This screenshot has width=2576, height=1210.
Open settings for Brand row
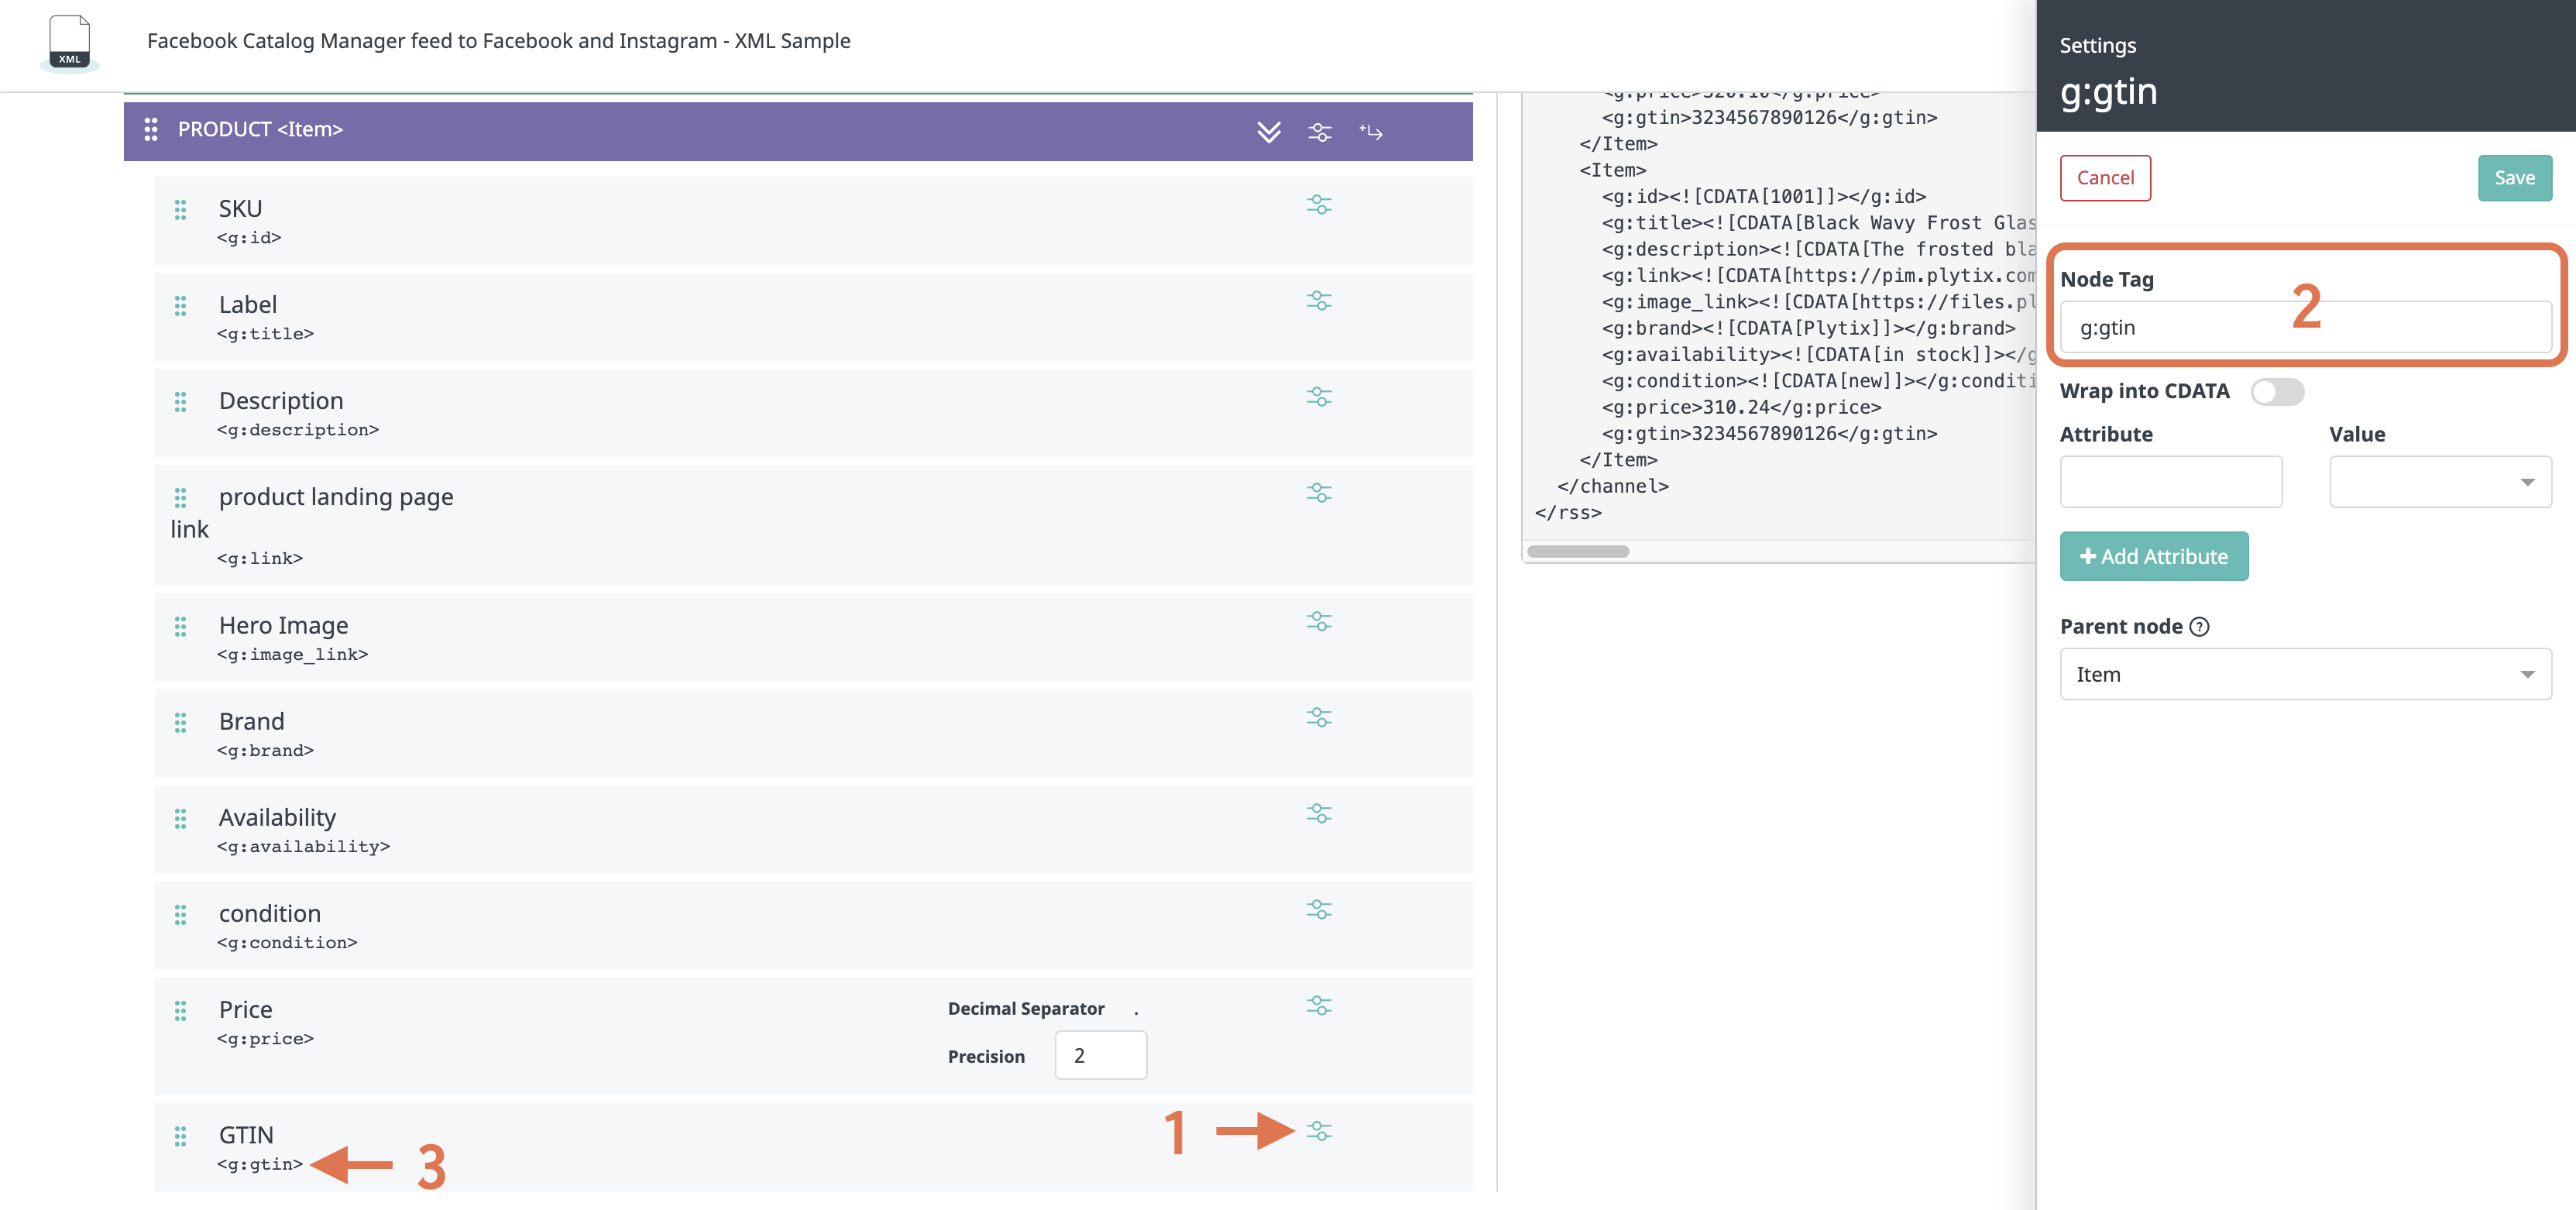pos(1318,717)
